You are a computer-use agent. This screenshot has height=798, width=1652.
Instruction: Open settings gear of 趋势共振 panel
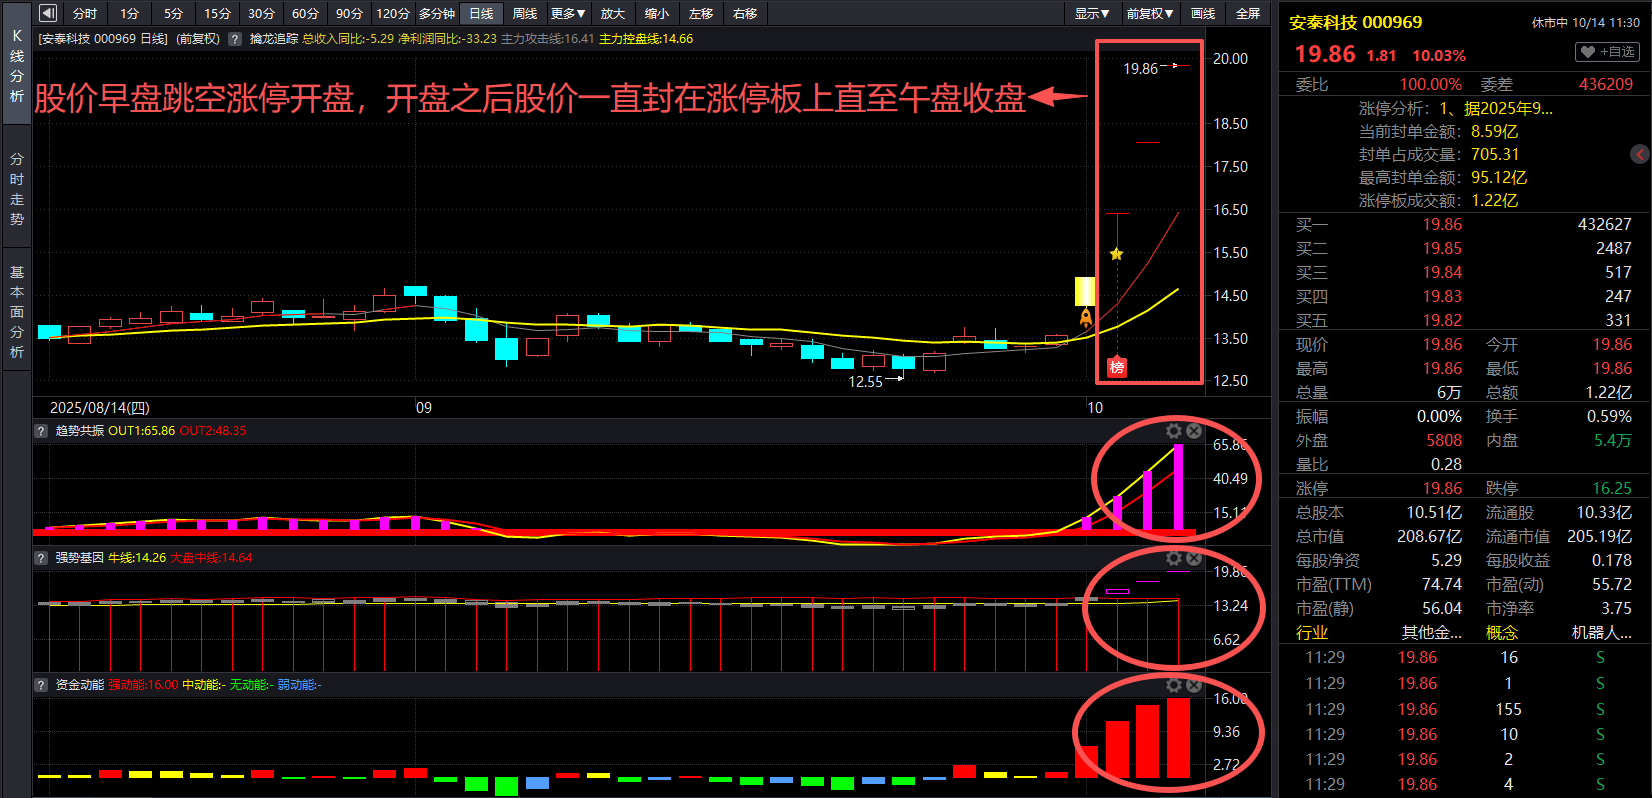[1174, 431]
